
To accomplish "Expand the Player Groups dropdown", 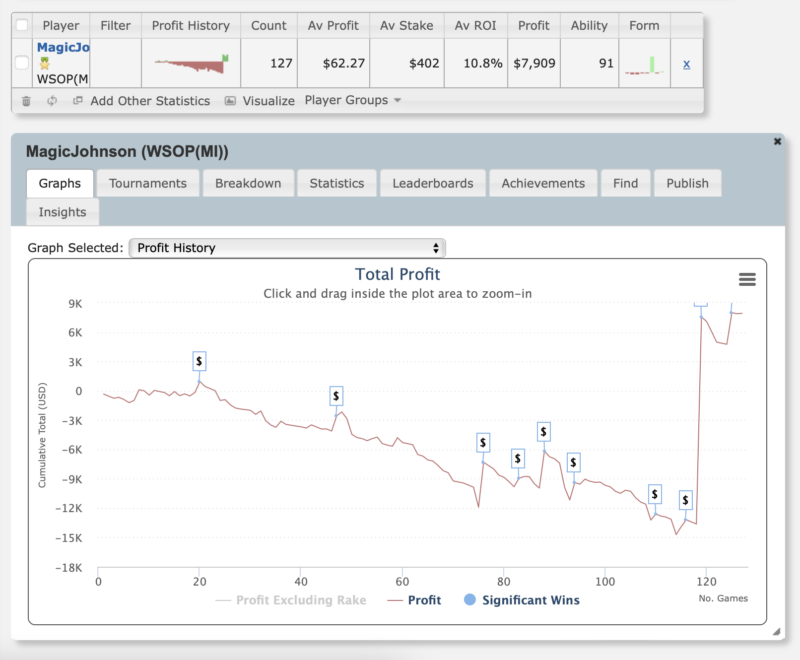I will click(352, 101).
